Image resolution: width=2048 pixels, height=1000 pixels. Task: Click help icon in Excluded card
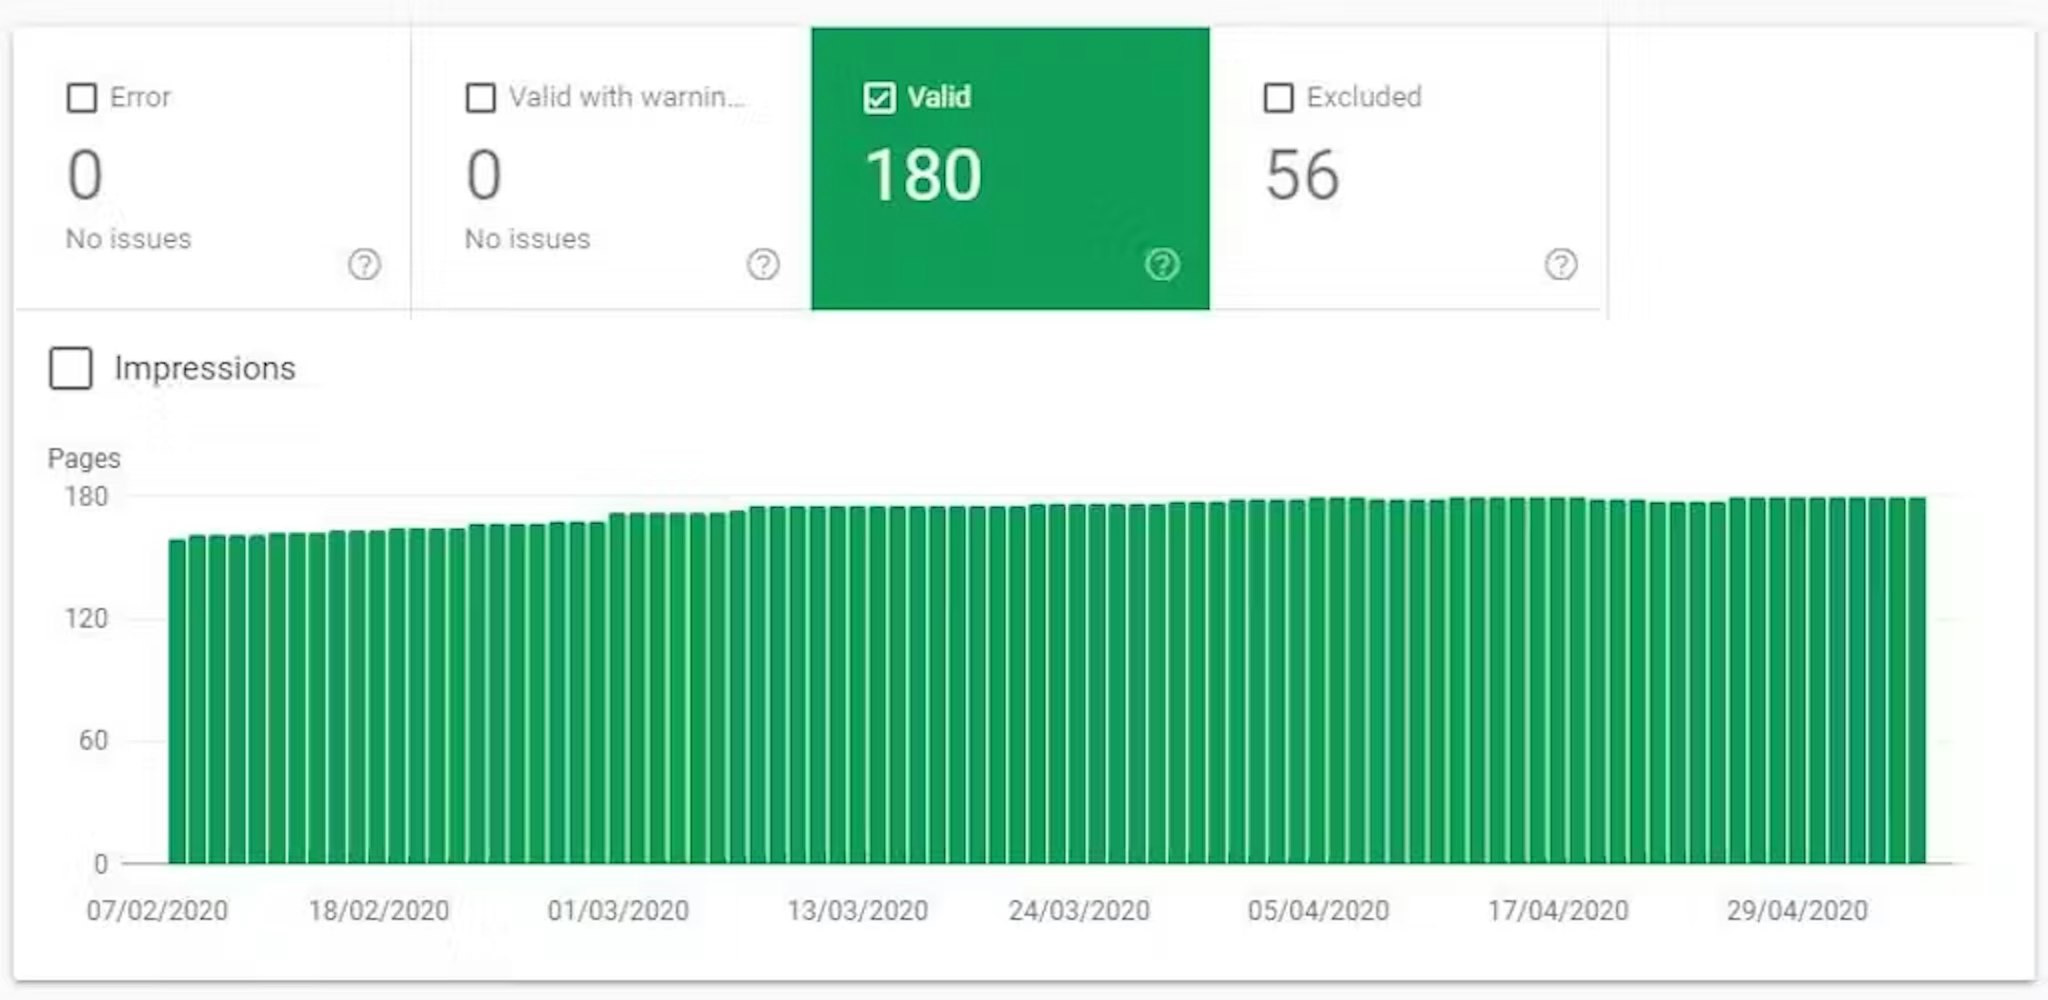click(x=1561, y=265)
